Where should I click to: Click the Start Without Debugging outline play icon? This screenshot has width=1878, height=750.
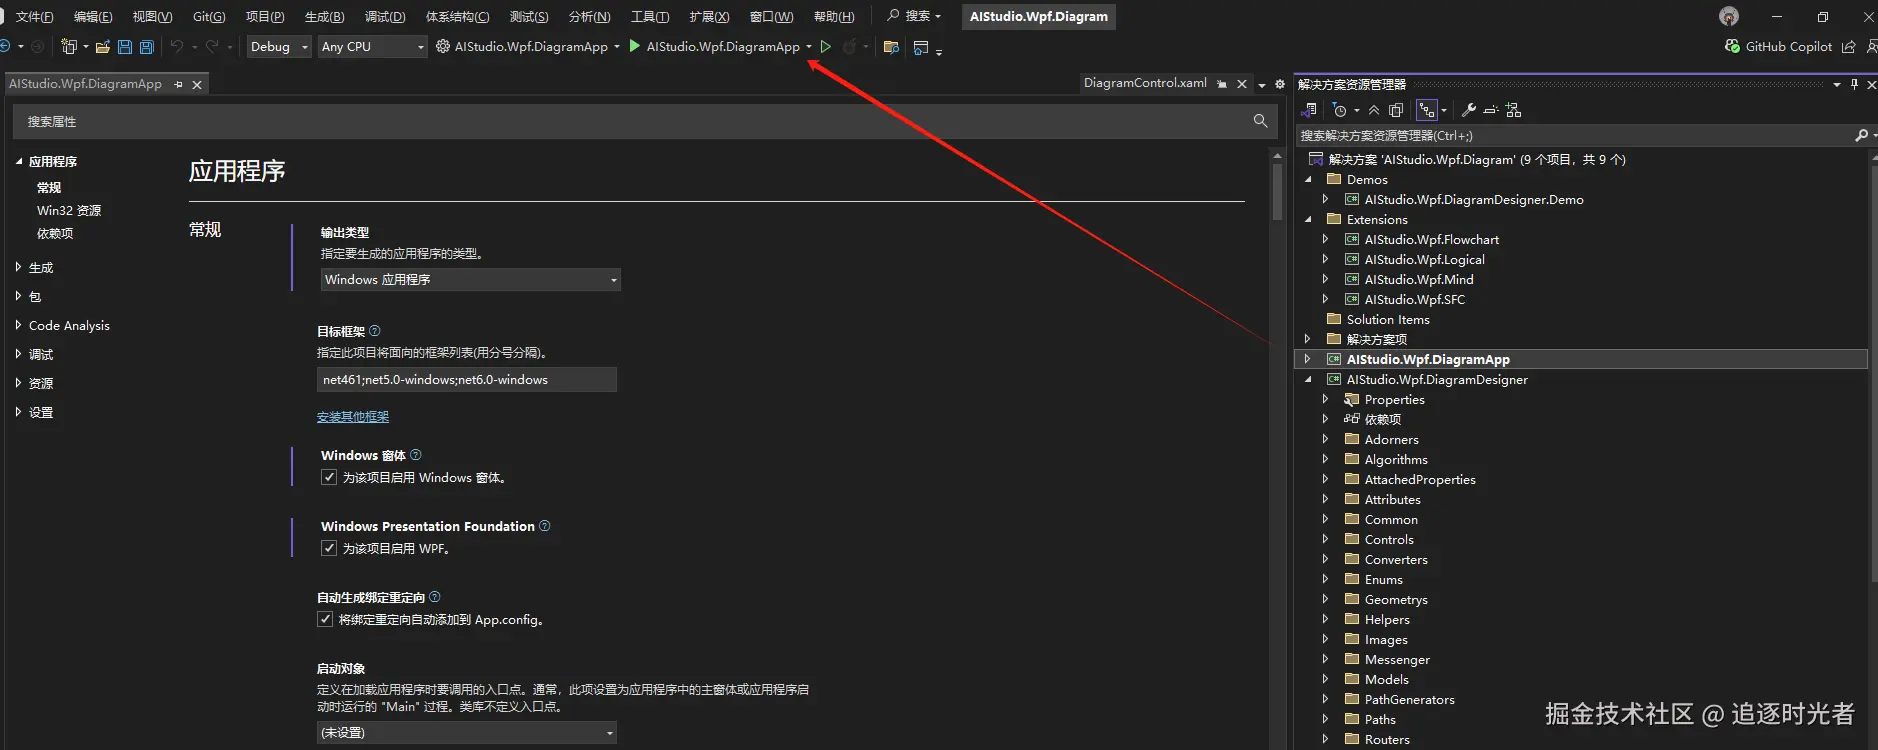pos(826,46)
